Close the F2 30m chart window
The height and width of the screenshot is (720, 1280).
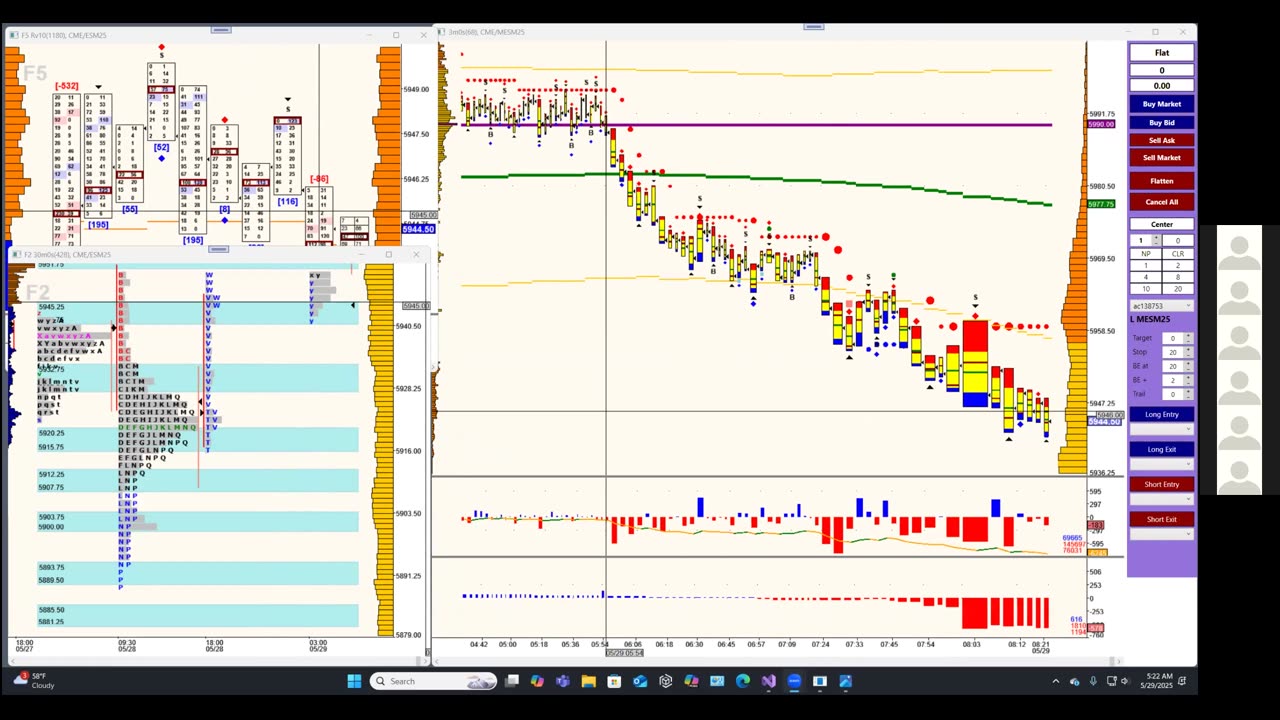point(416,254)
